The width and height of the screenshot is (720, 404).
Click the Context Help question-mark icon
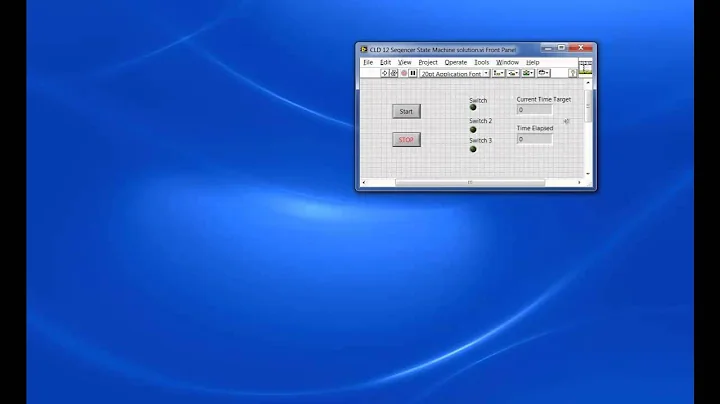573,73
